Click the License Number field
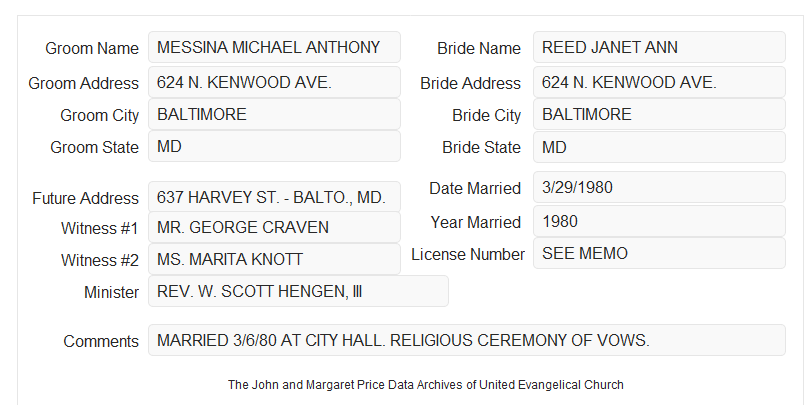The height and width of the screenshot is (405, 805). [659, 253]
